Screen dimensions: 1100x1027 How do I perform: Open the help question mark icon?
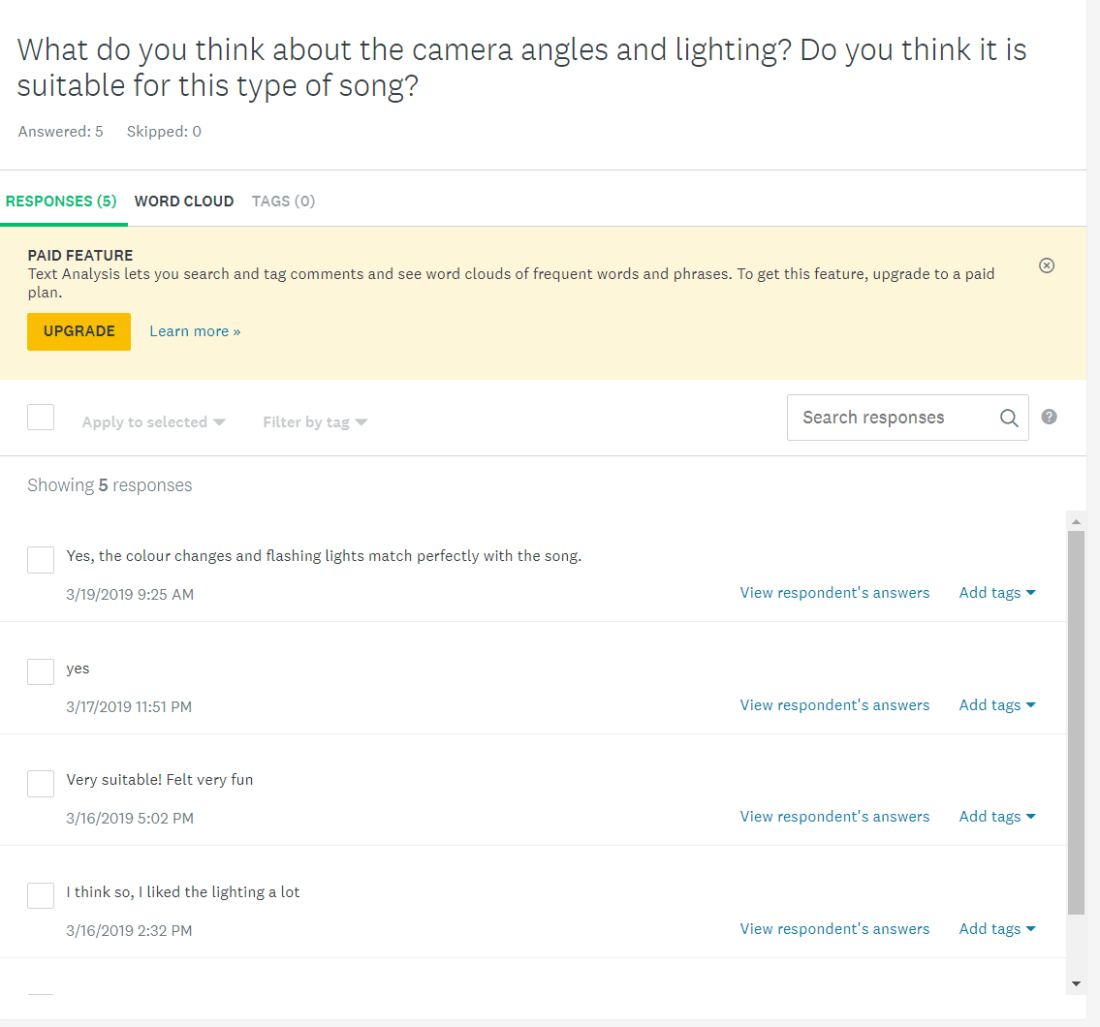point(1049,417)
